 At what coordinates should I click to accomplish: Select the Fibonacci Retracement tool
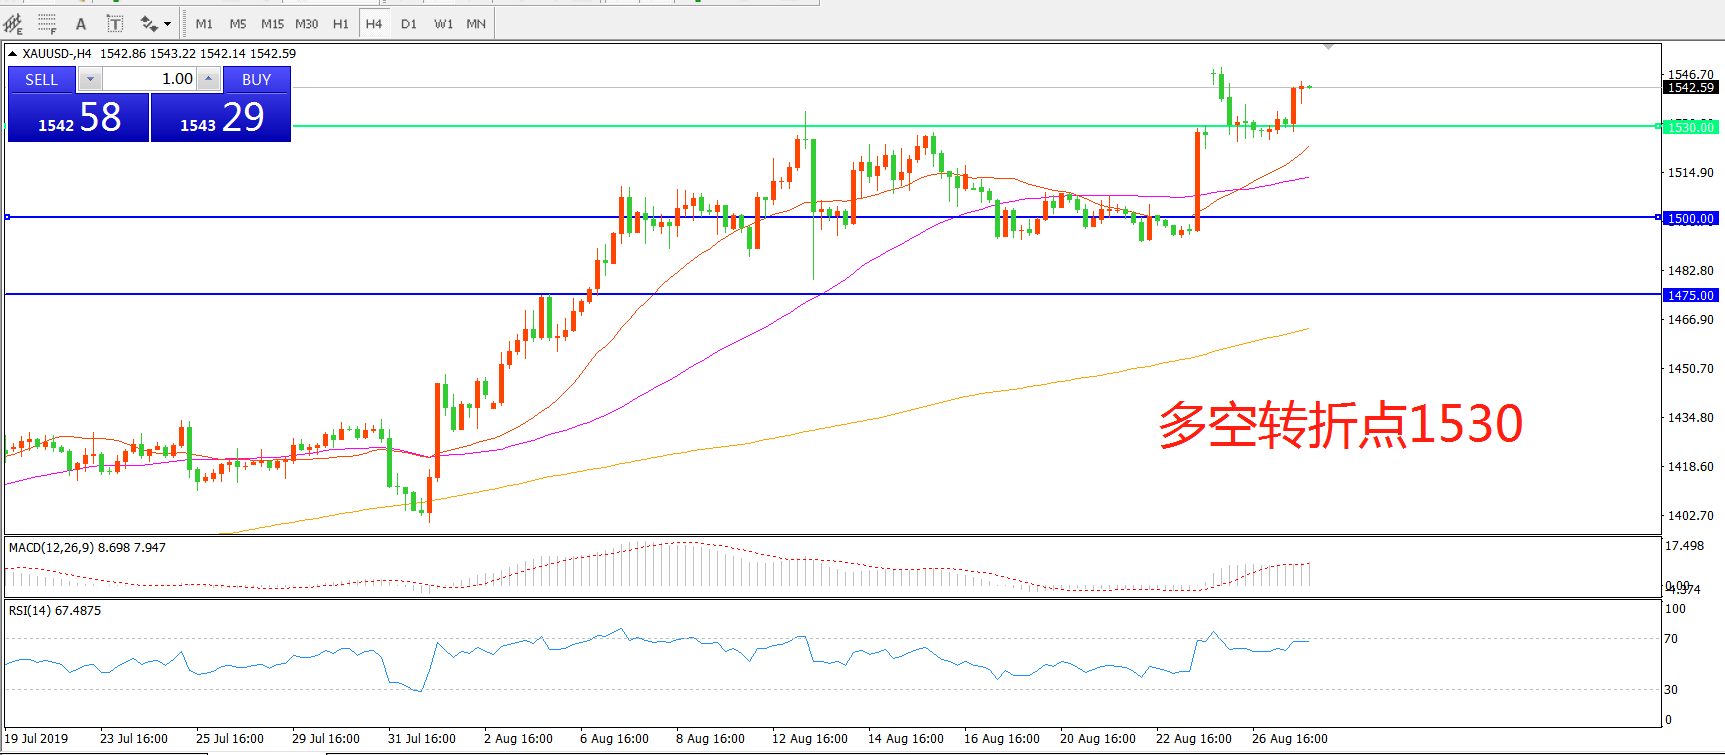point(47,23)
